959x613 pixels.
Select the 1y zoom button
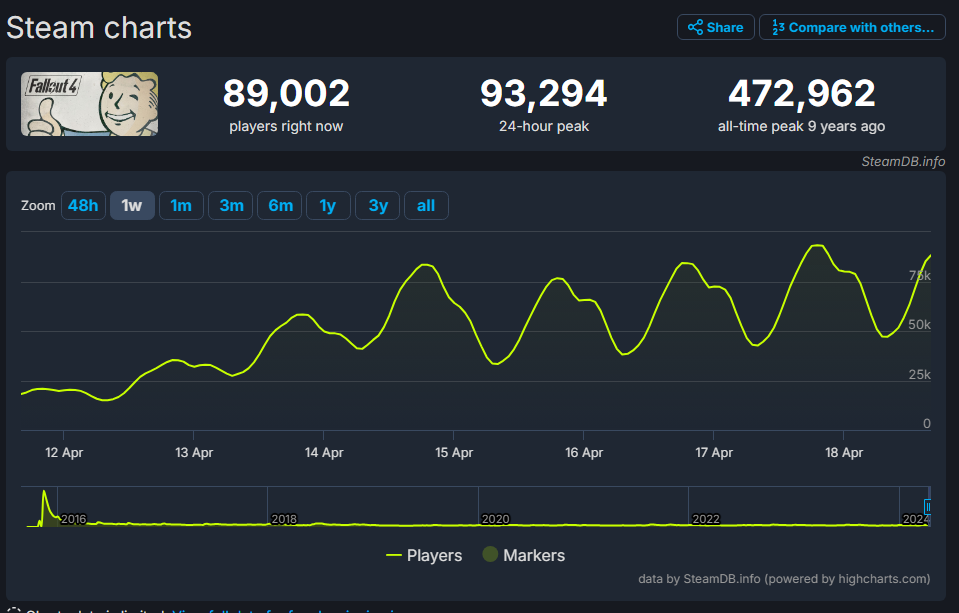pyautogui.click(x=328, y=206)
